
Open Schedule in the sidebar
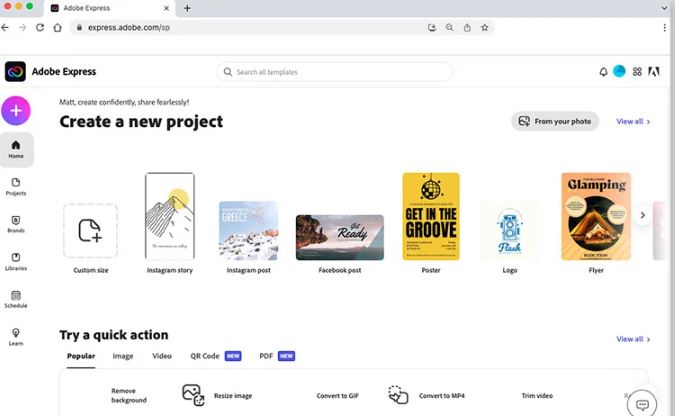point(16,299)
